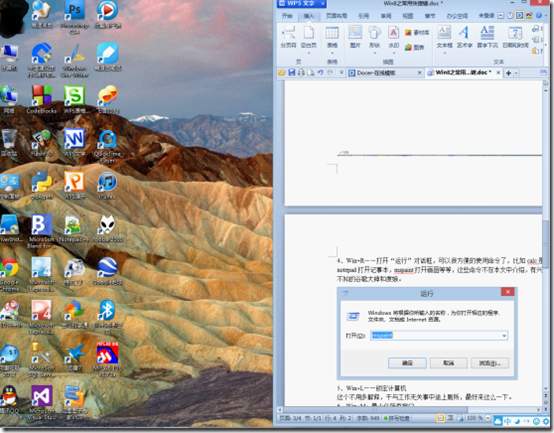Click the Help question mark icon in WPS
The width and height of the screenshot is (554, 433).
538,15
